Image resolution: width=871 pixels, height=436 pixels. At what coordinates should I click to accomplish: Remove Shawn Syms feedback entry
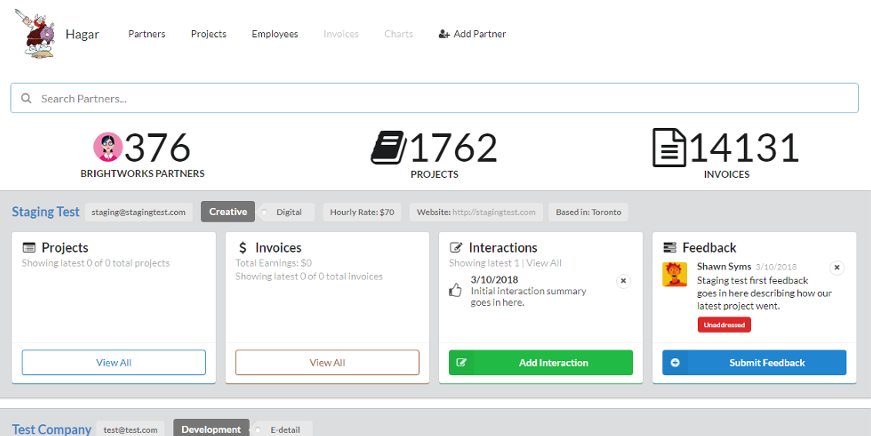click(x=837, y=267)
